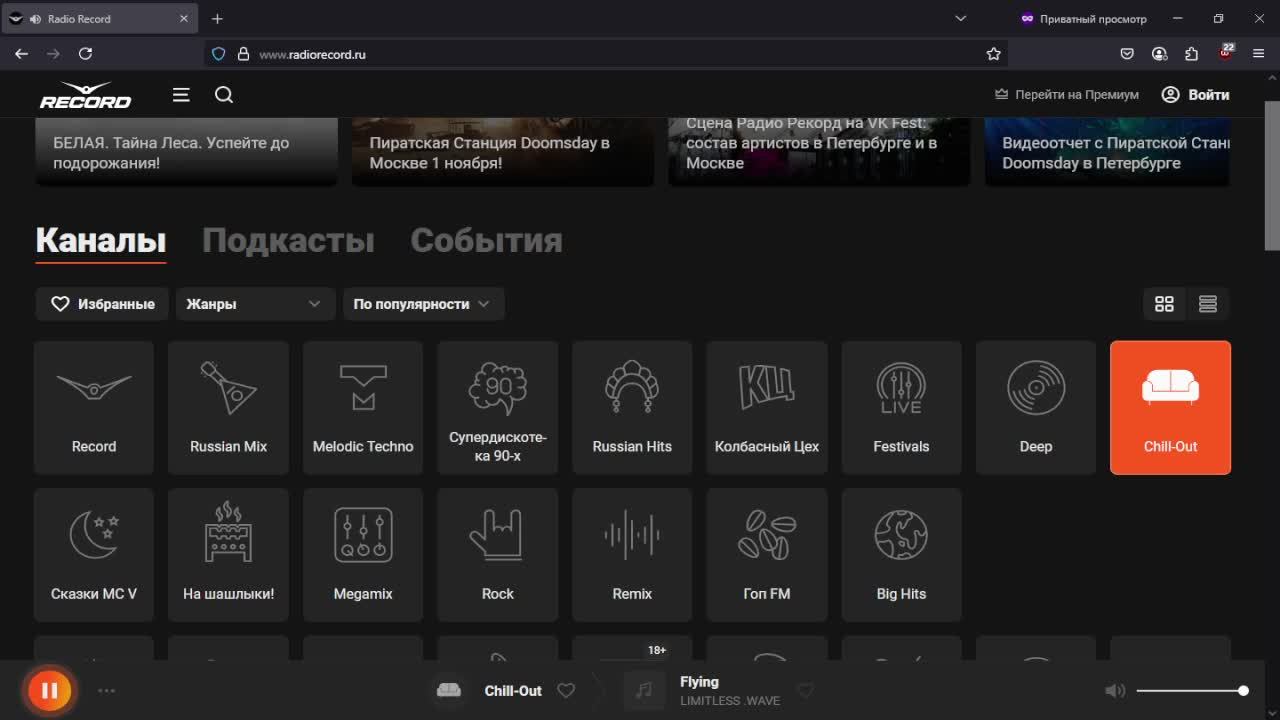Open Видеоотчет с Пиратской Станции card
The width and height of the screenshot is (1280, 720).
1108,152
